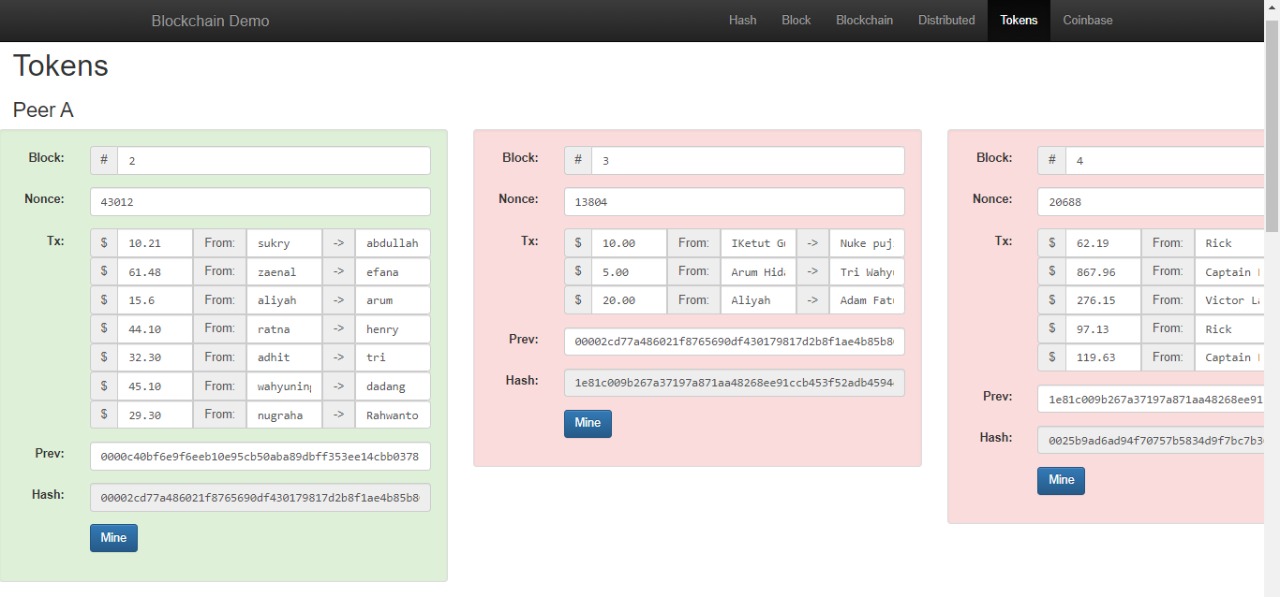Edit amount 20.00 in block 3
The image size is (1280, 597).
(629, 300)
